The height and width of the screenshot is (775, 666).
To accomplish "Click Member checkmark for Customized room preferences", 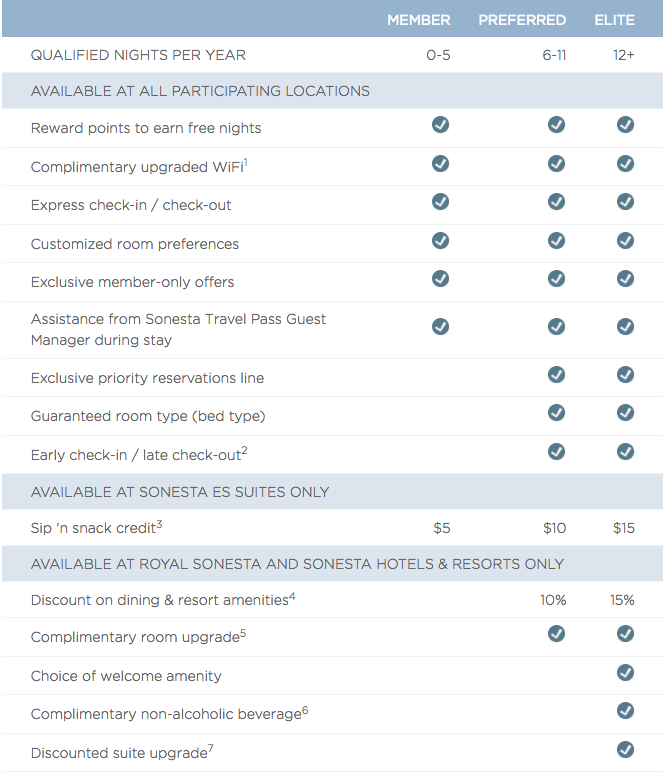I will 440,241.
